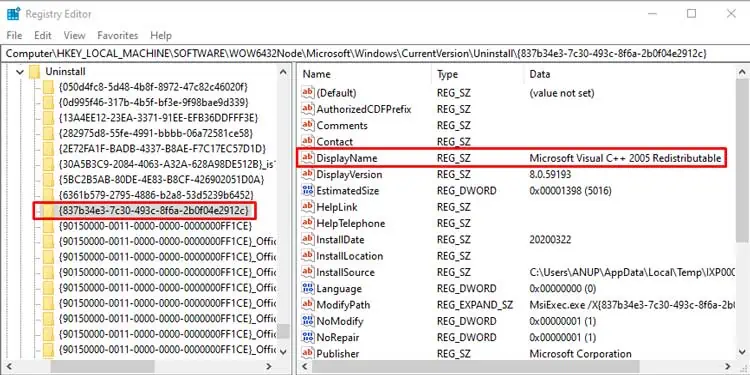Click the values pane right scroll arrow
Screen dimensions: 750x375
(x=728, y=366)
